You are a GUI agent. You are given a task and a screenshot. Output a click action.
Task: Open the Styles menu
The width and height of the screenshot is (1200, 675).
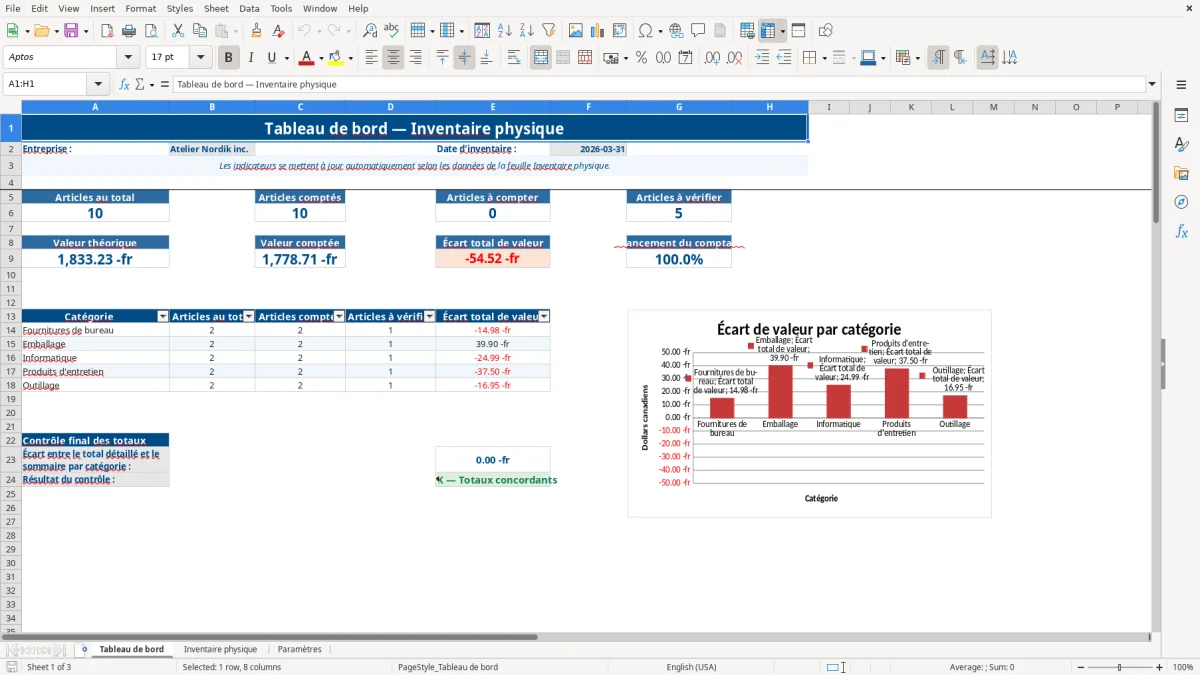coord(180,8)
